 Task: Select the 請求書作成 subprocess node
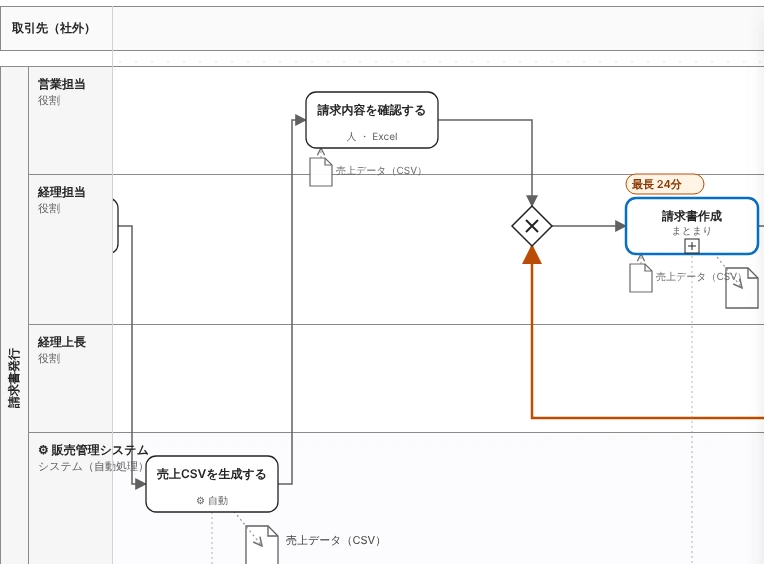pyautogui.click(x=692, y=226)
